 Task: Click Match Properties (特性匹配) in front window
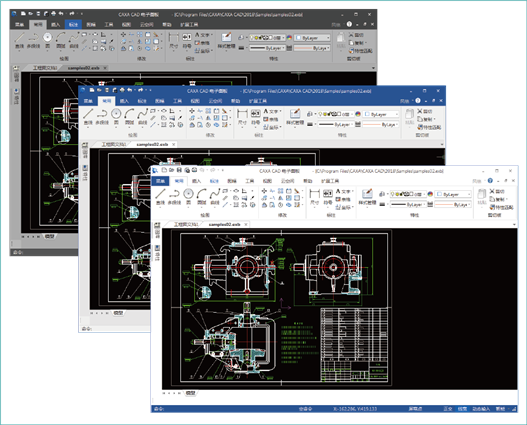(501, 207)
